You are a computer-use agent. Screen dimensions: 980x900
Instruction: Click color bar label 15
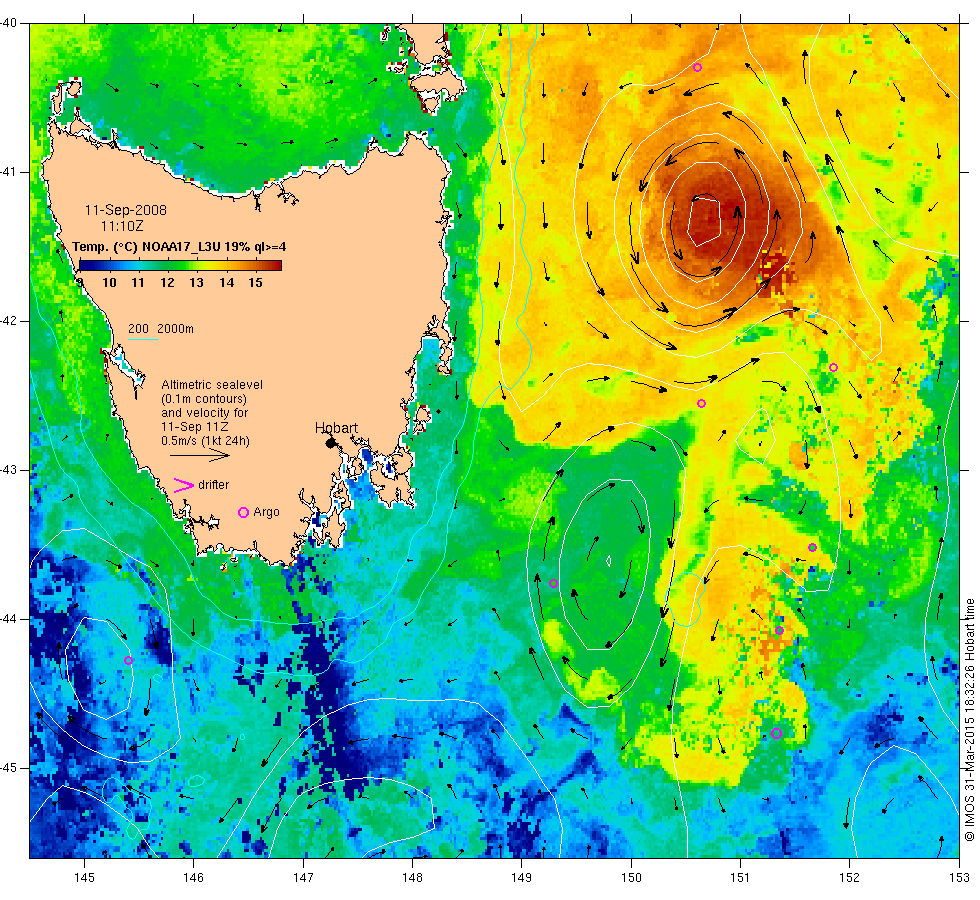255,282
